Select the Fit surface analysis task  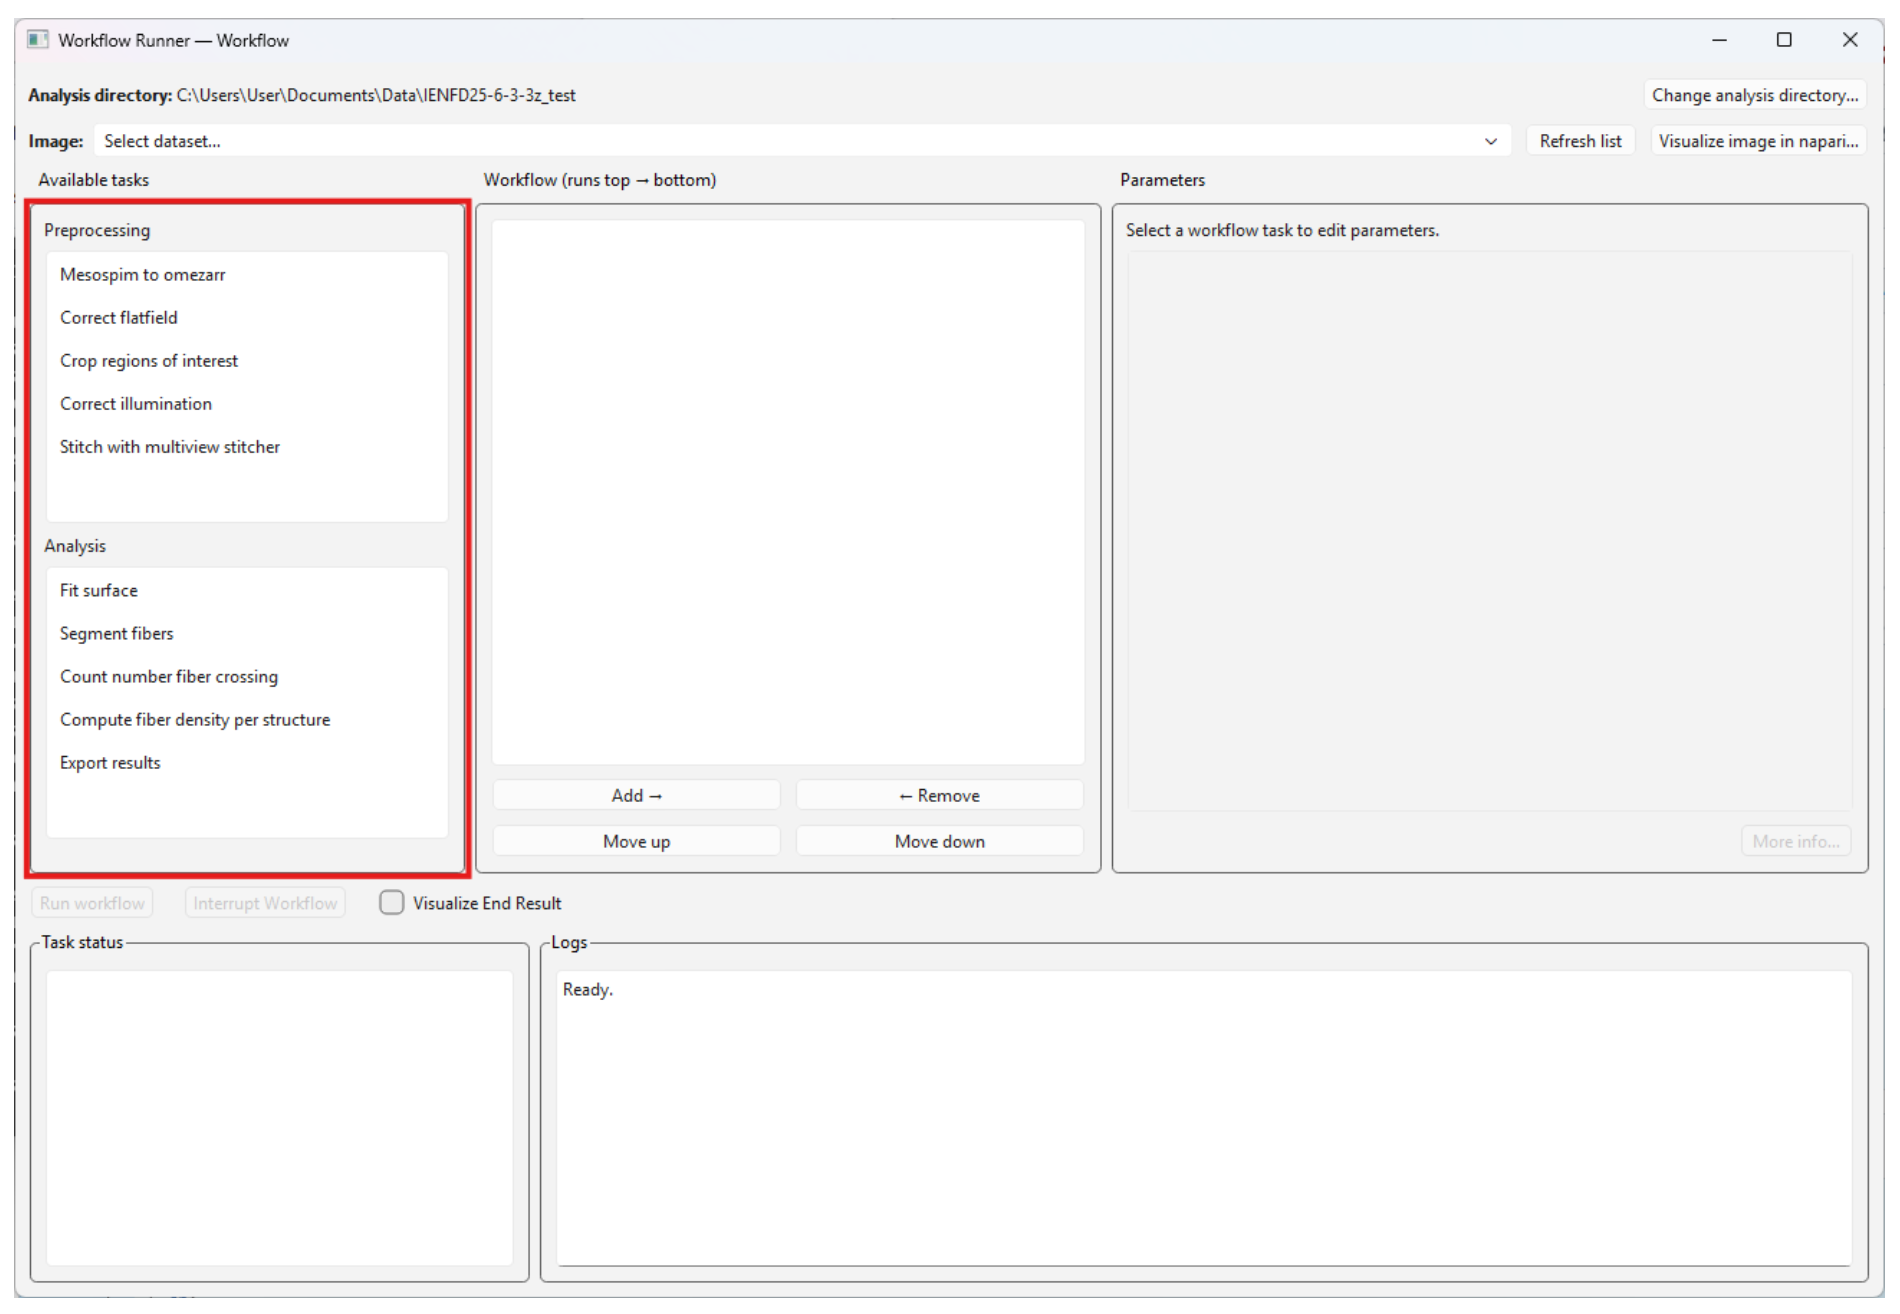[99, 590]
